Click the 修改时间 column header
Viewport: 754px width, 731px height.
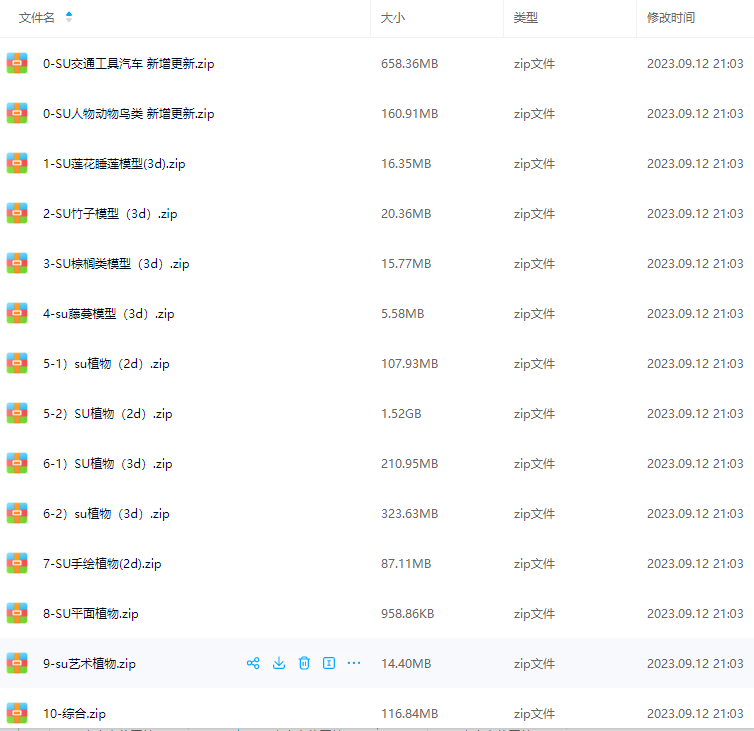[x=671, y=18]
